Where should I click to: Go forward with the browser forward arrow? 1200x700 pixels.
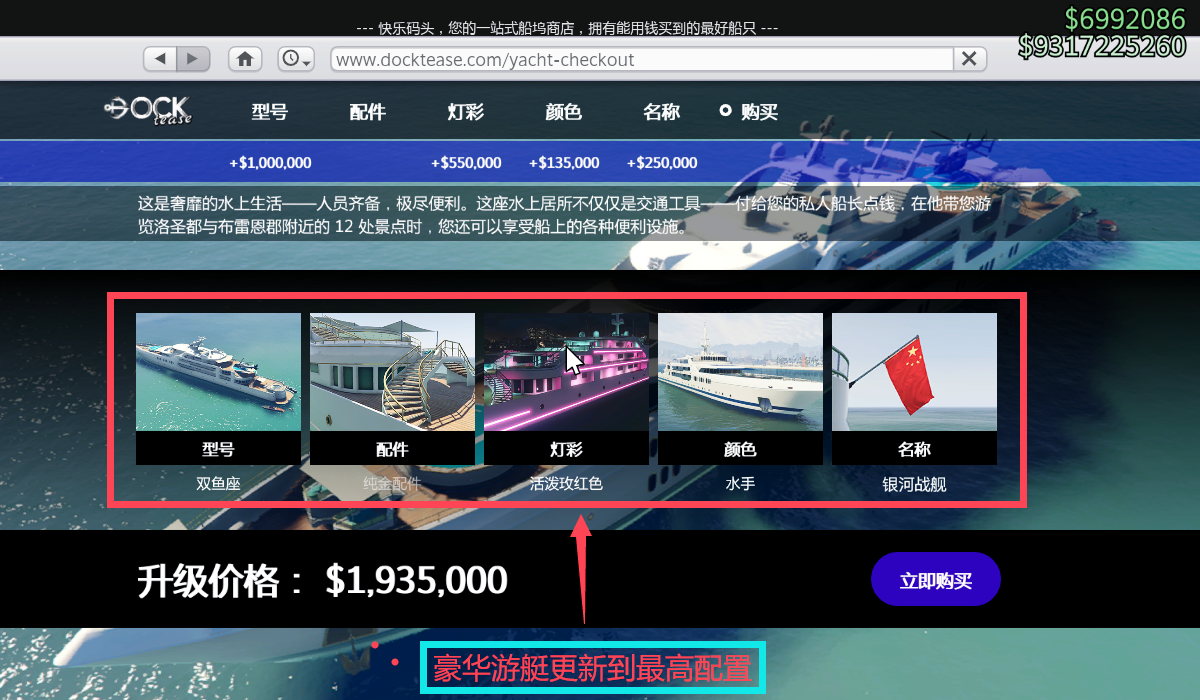(194, 59)
